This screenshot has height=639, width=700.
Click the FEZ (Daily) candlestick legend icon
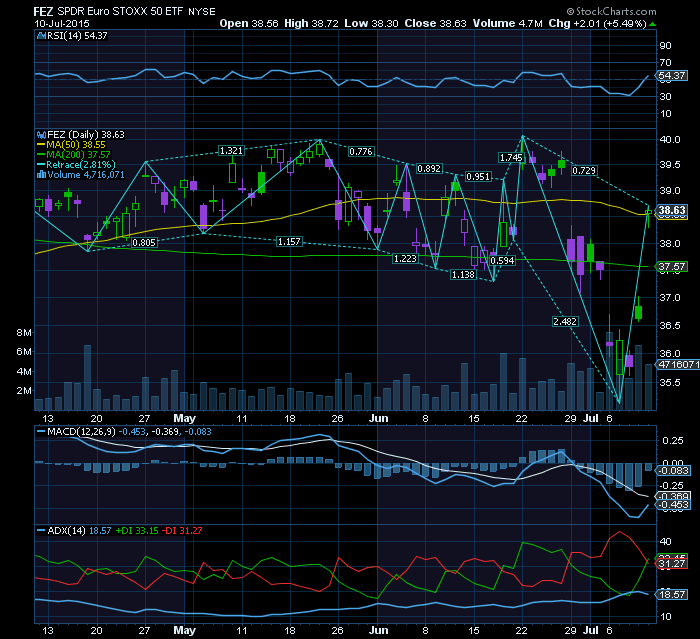pos(42,135)
